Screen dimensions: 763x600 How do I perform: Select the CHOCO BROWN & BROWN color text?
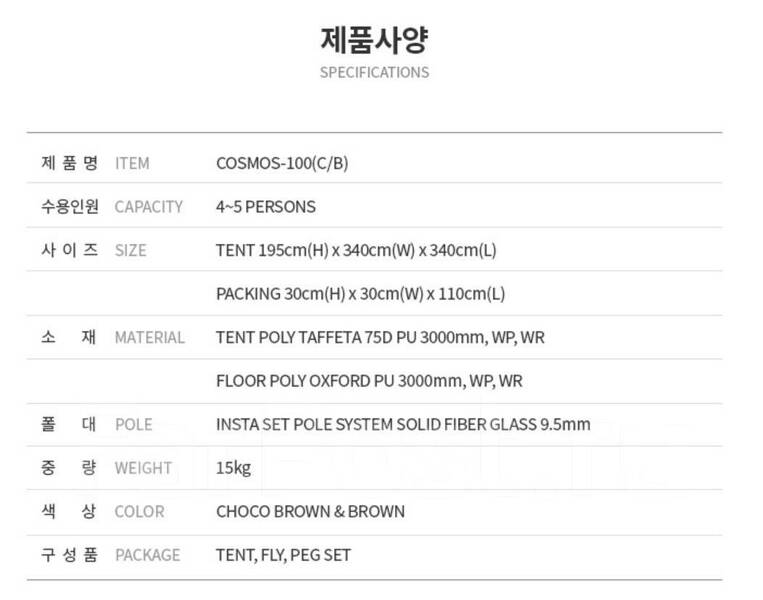[310, 511]
